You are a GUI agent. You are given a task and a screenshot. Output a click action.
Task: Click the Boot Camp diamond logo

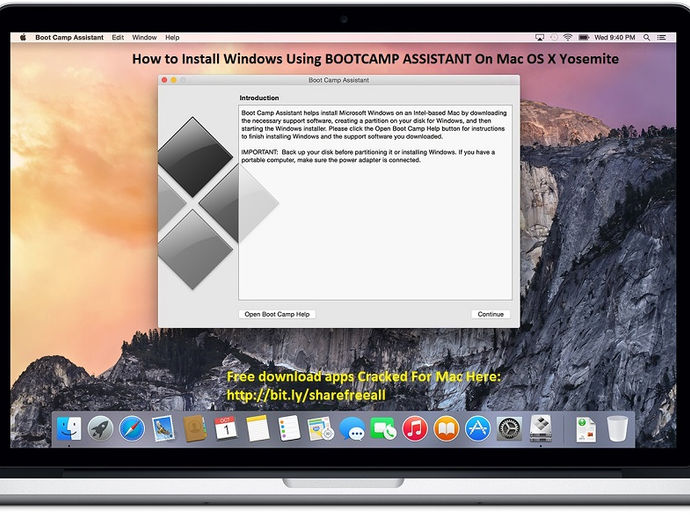click(218, 203)
